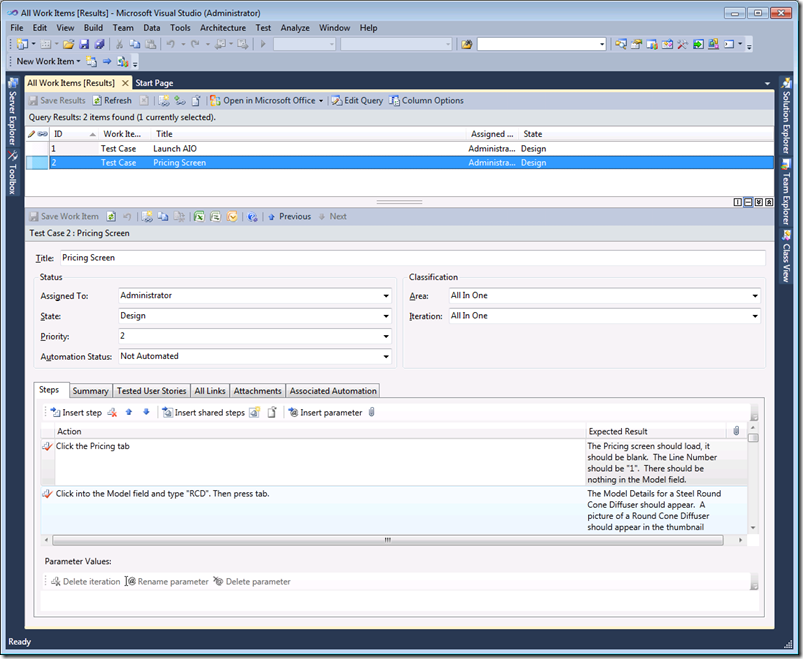This screenshot has width=803, height=659.
Task: Click Insert parameter button
Action: (x=325, y=413)
